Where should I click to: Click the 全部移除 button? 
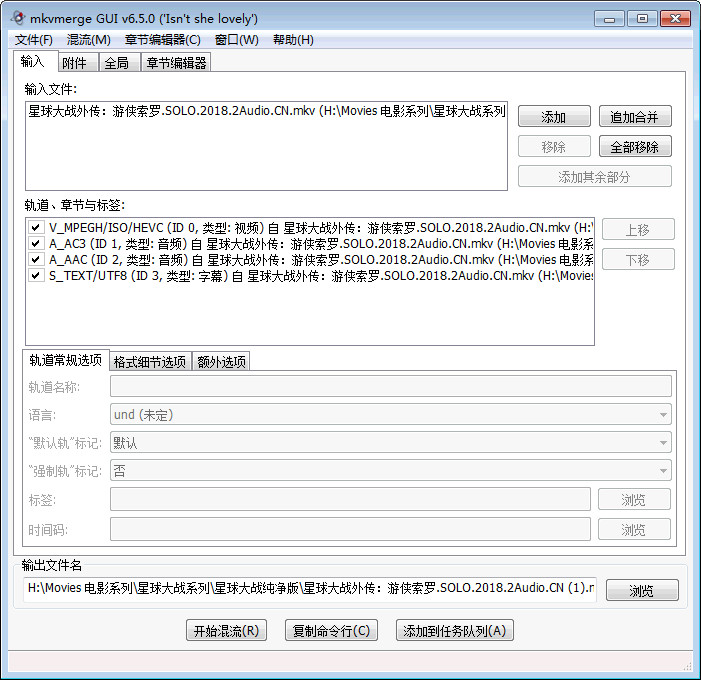[634, 147]
